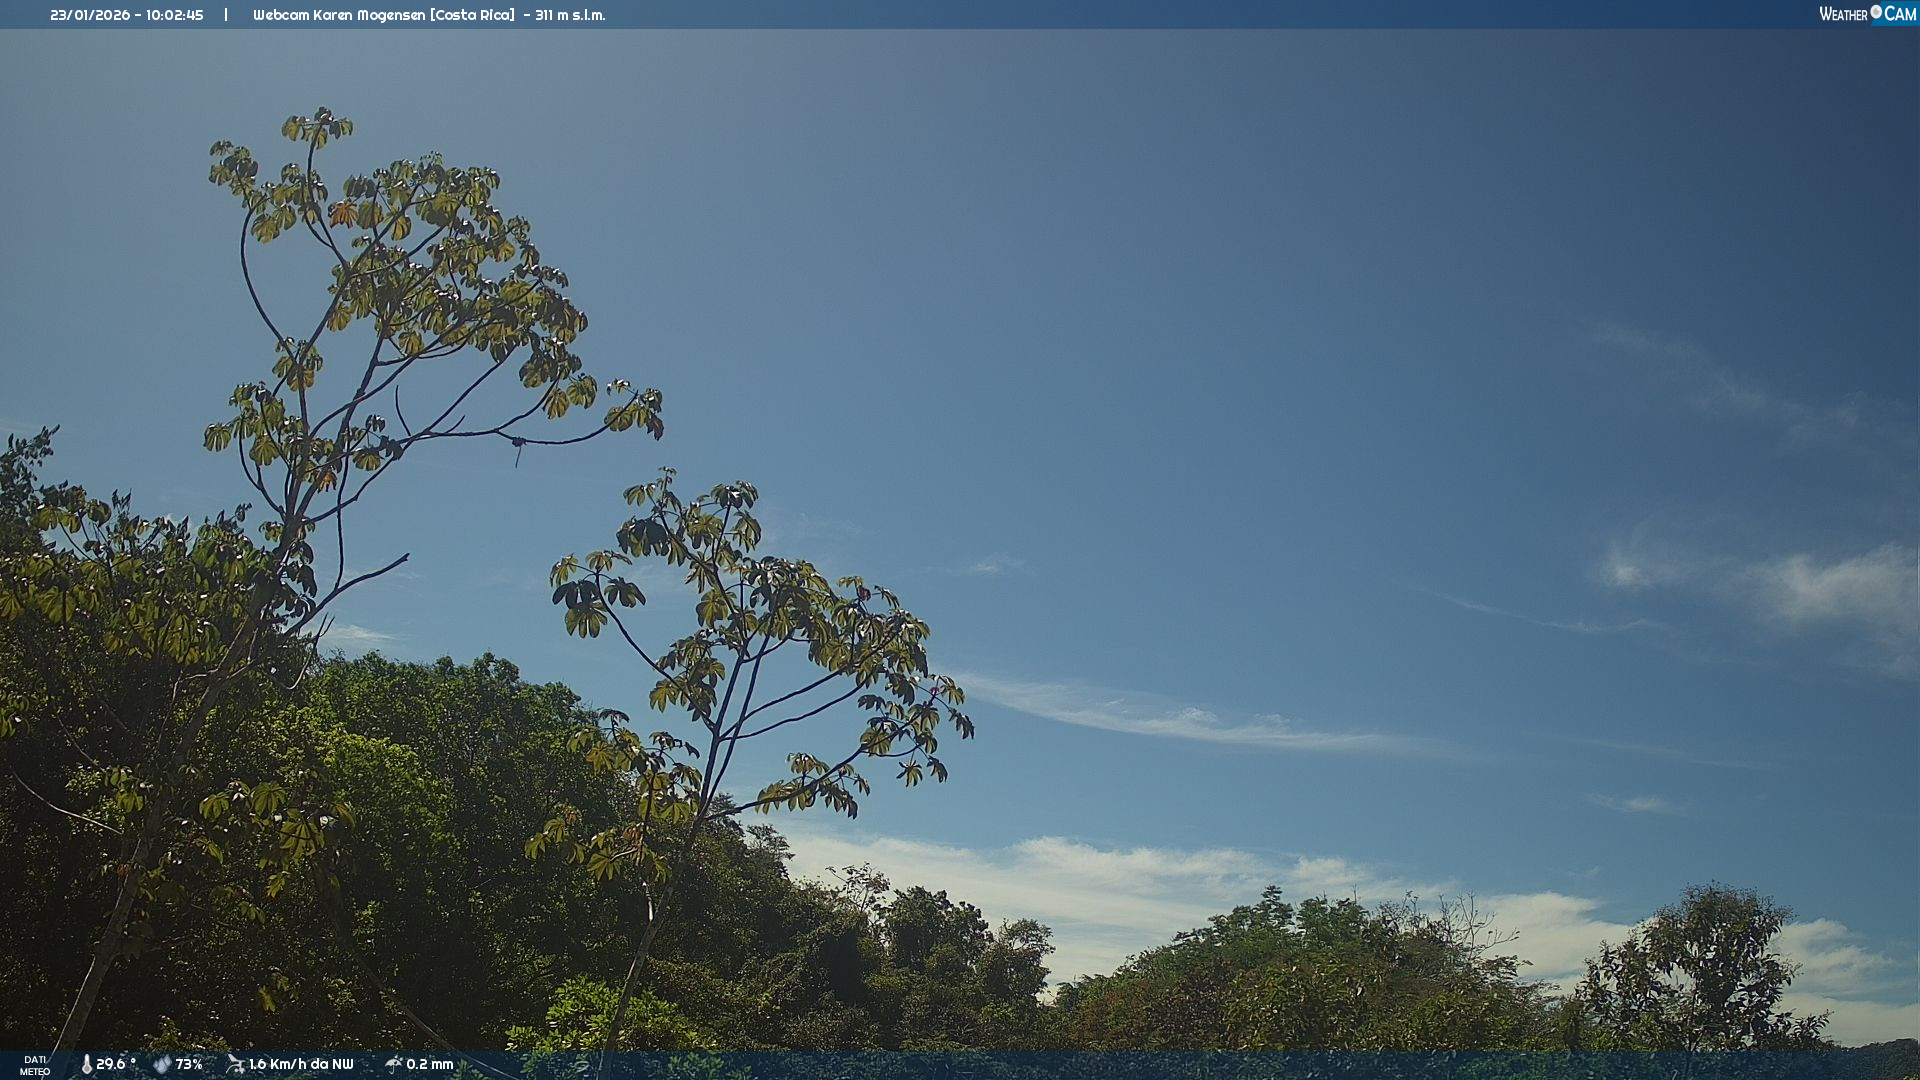Click the DATI METEO label
1920x1080 pixels.
35,1065
